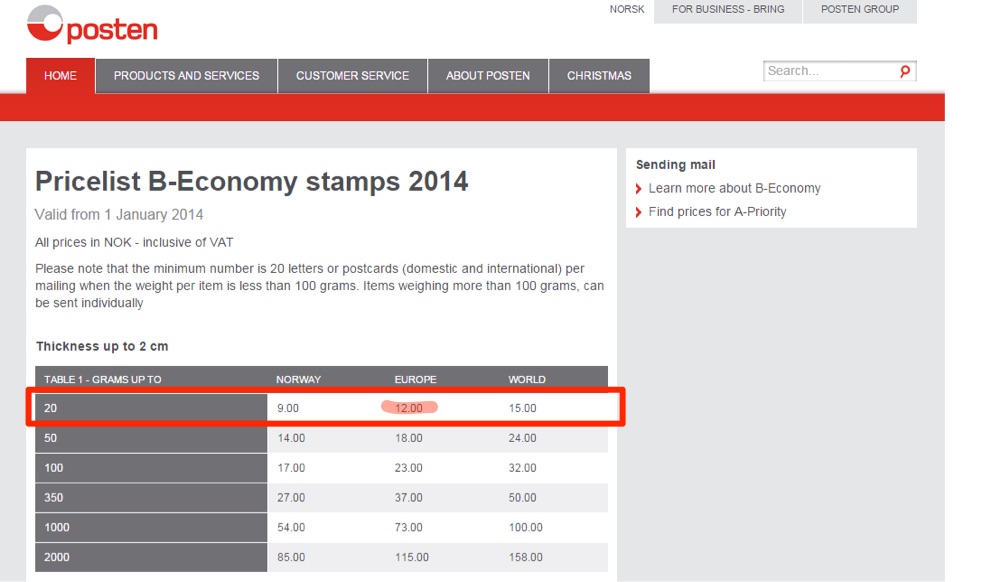This screenshot has height=582, width=986.
Task: Select the 50 grams row label
Action: tap(151, 438)
